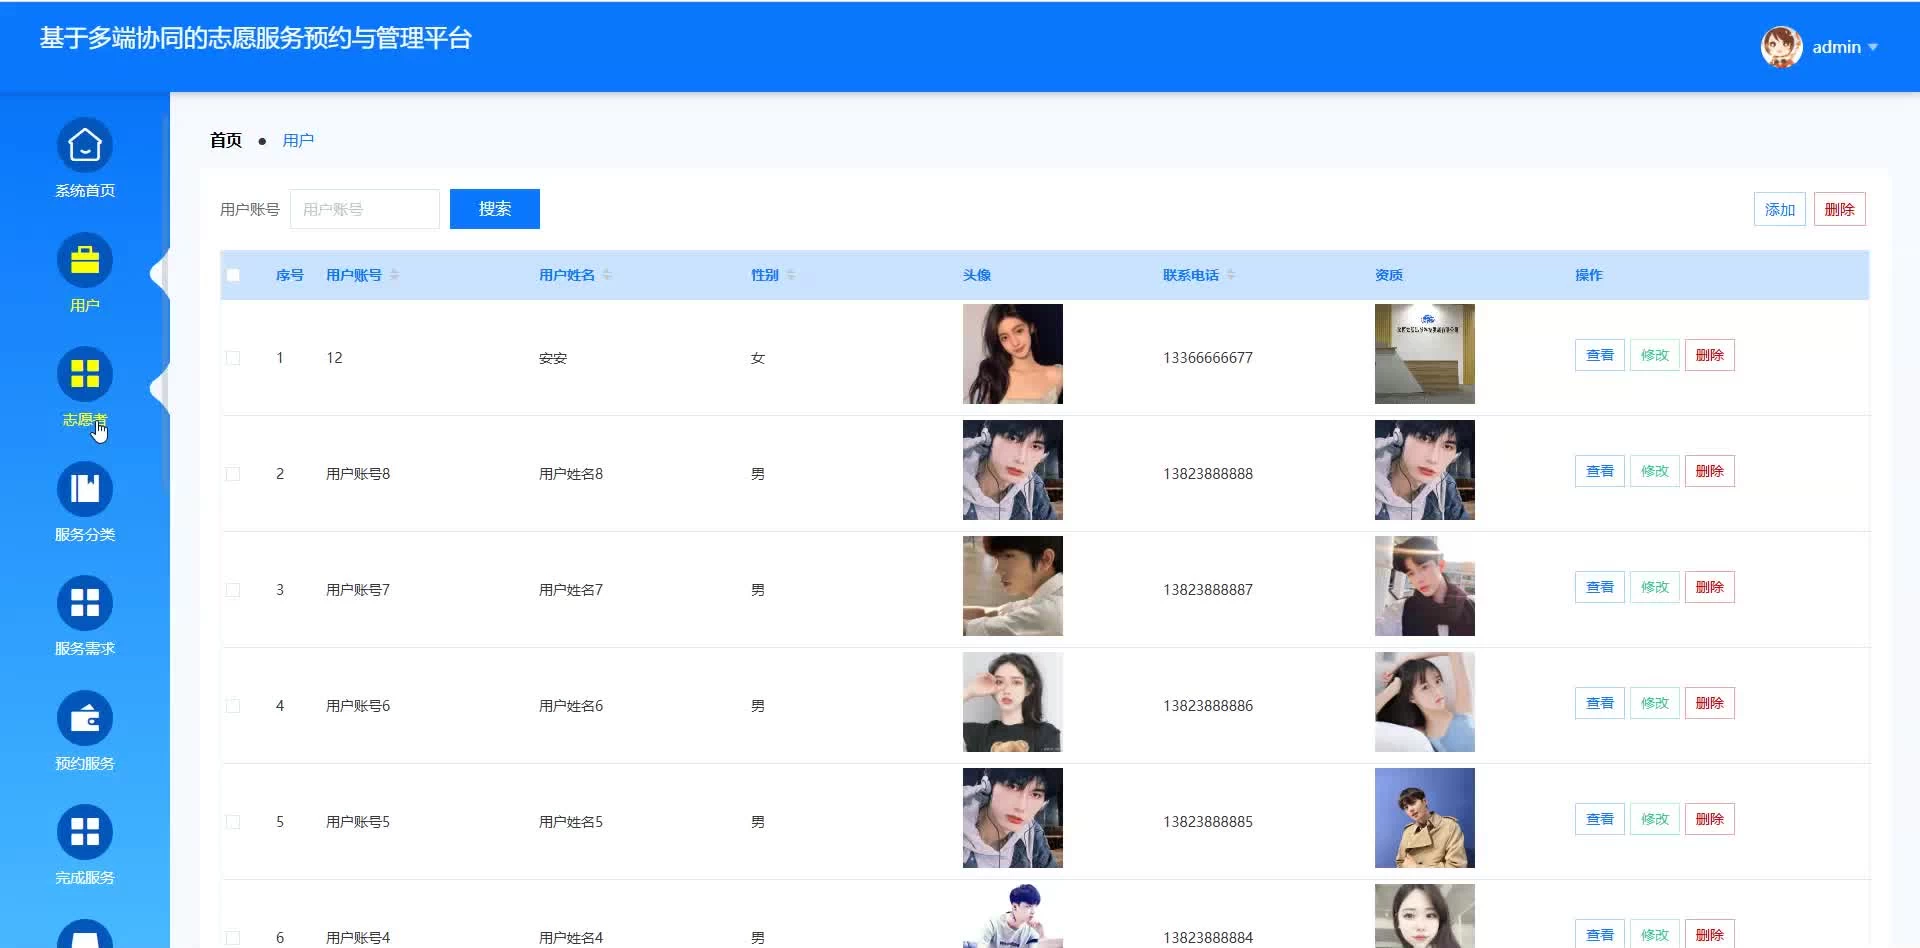Open the 预约服务 wallet icon

tap(85, 718)
